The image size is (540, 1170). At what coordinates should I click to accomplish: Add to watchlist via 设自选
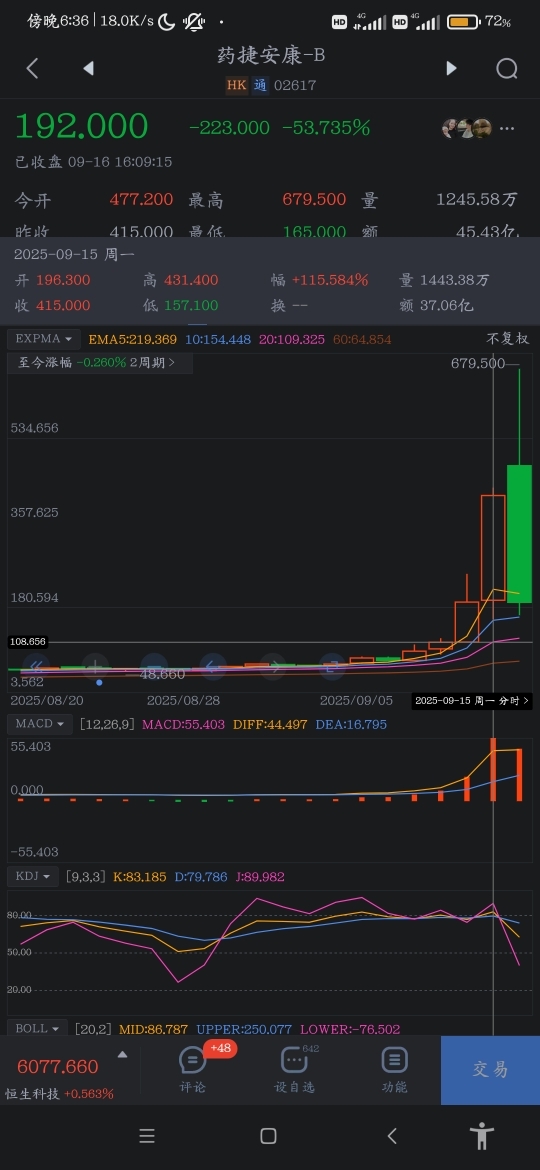(x=294, y=1069)
